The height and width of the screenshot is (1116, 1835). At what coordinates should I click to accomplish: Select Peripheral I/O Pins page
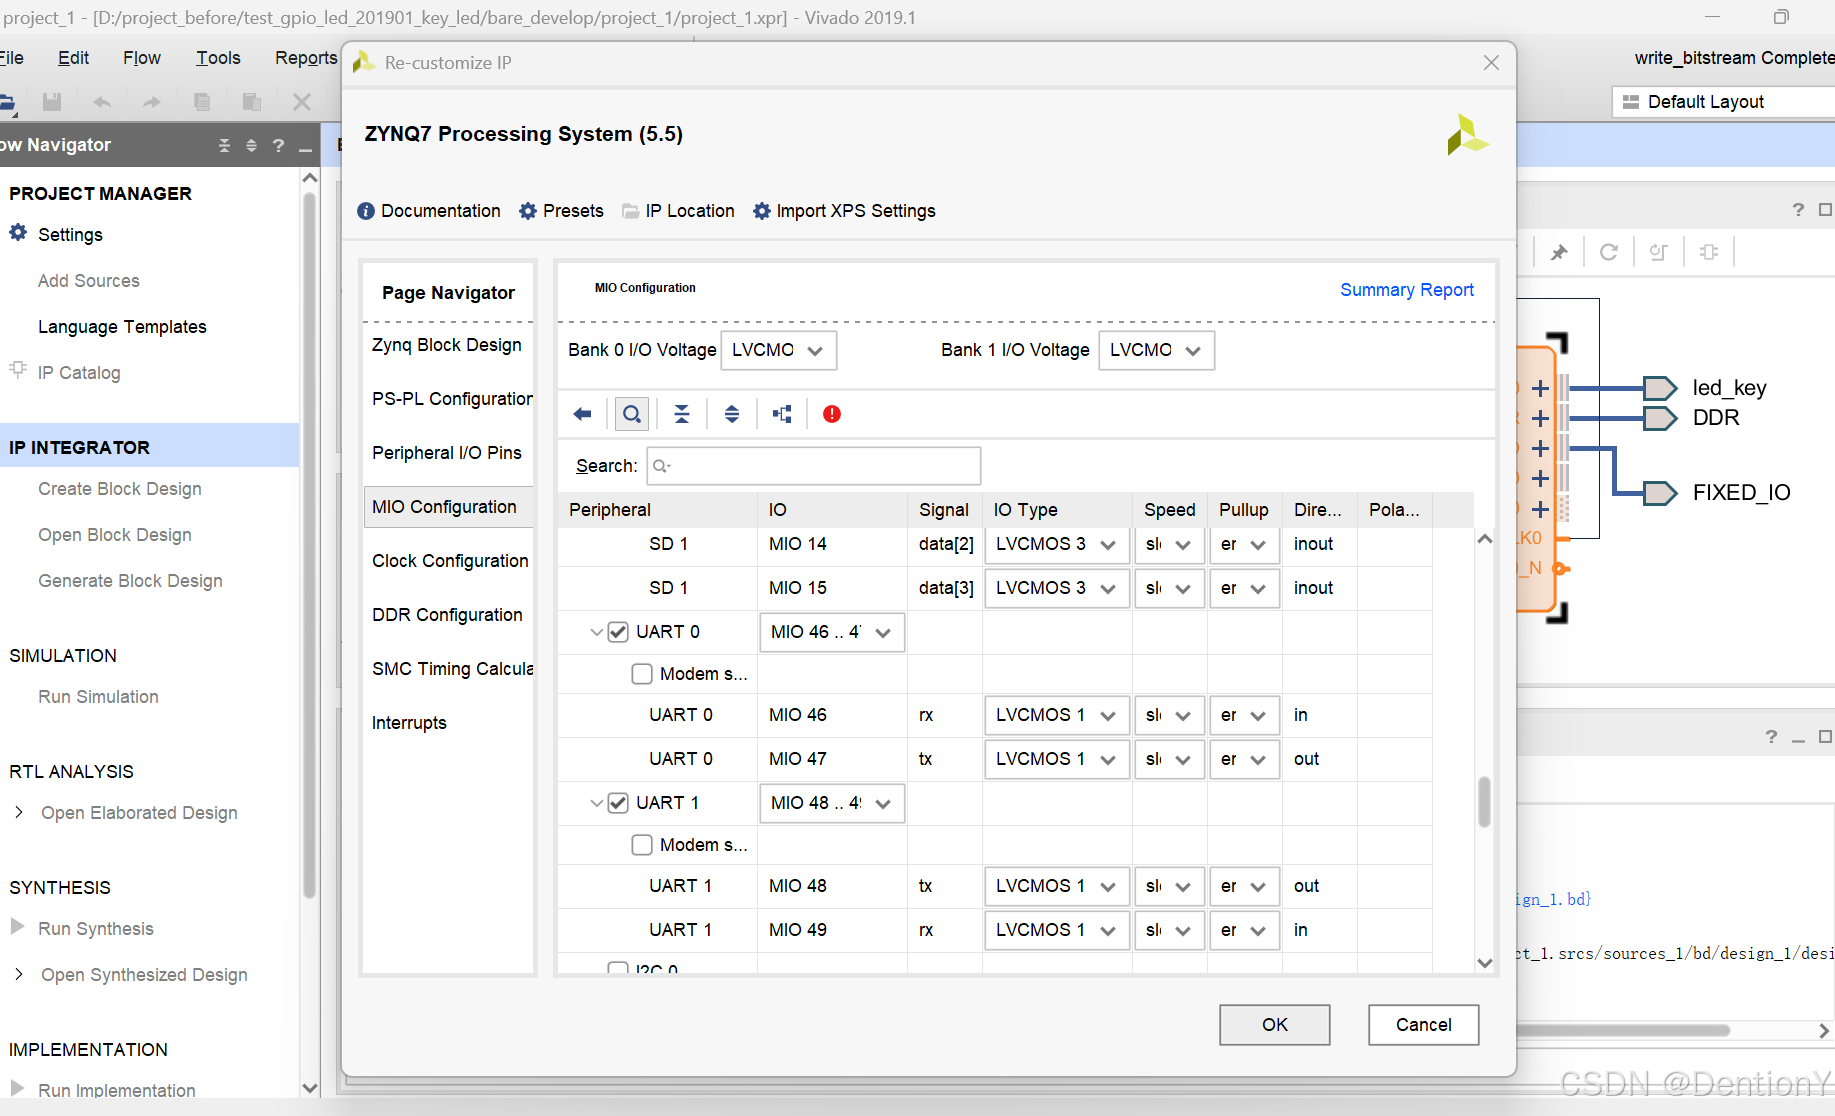tap(447, 453)
